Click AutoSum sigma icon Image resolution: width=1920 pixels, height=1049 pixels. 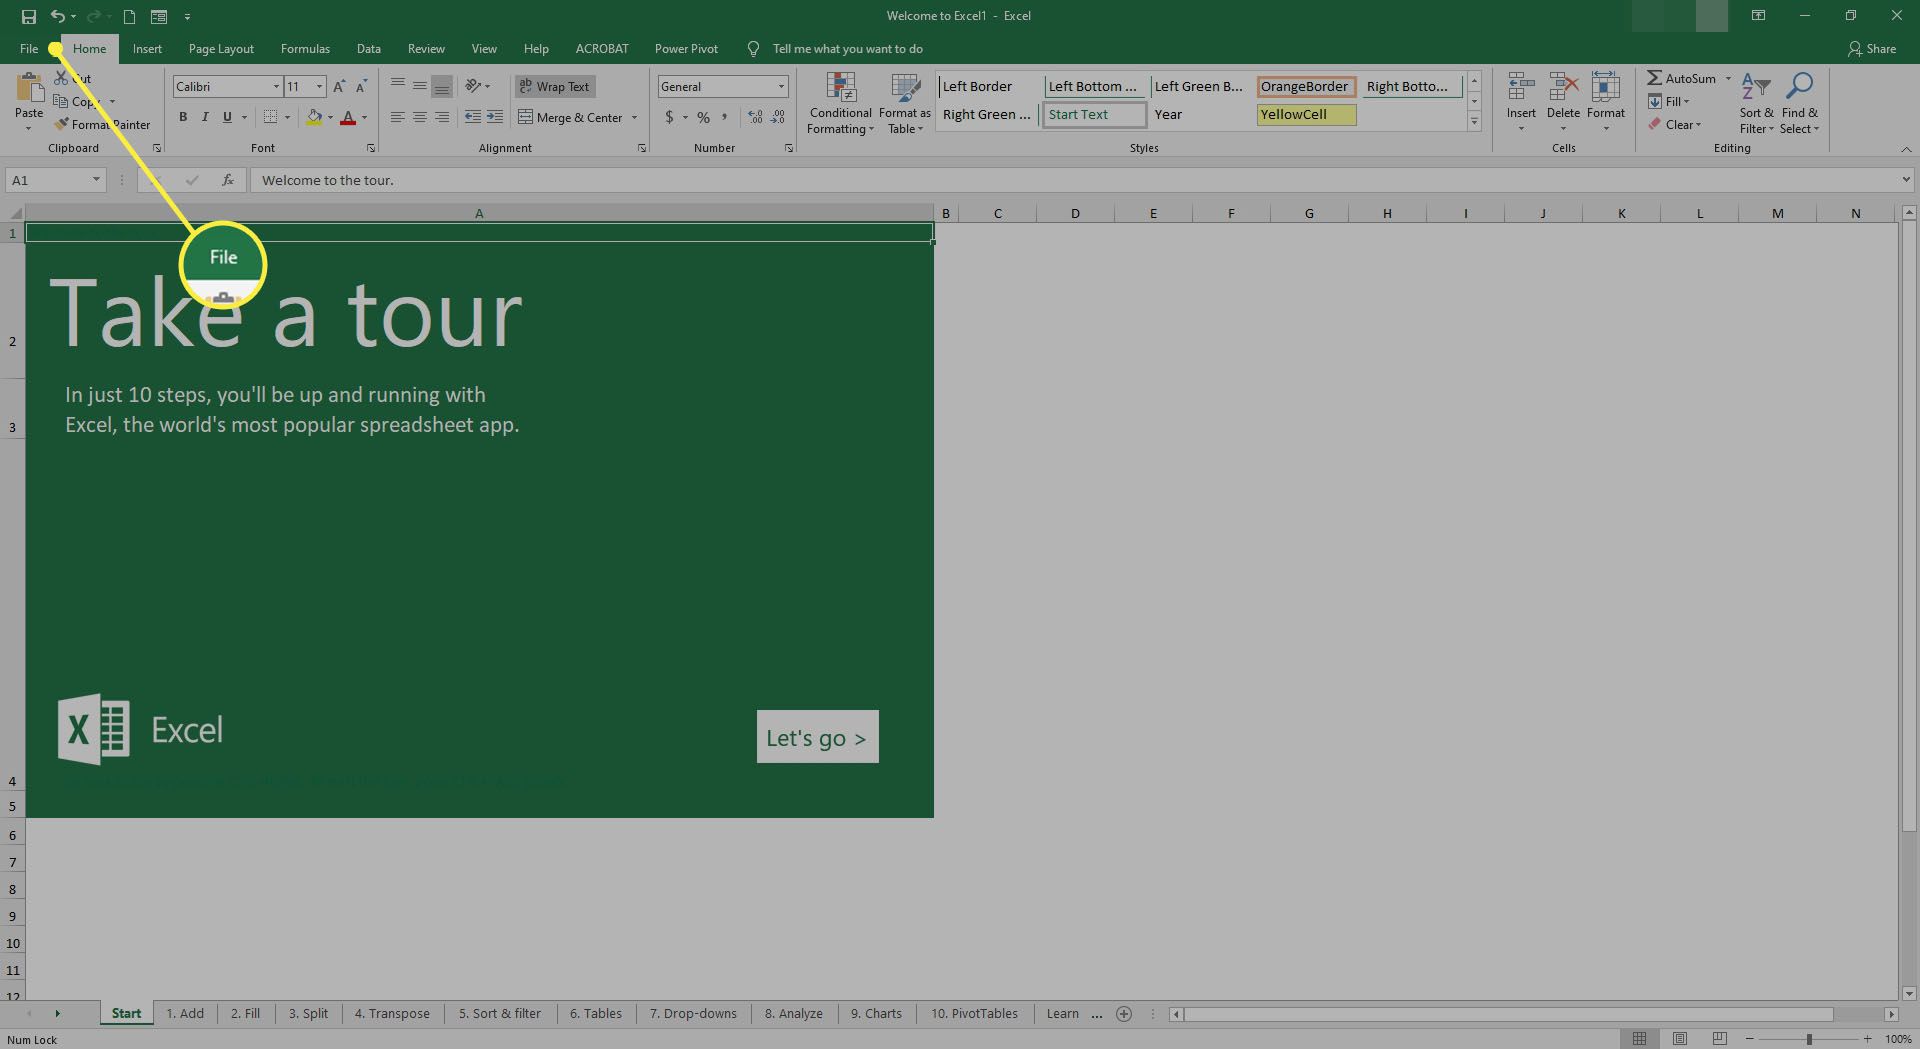click(1655, 78)
